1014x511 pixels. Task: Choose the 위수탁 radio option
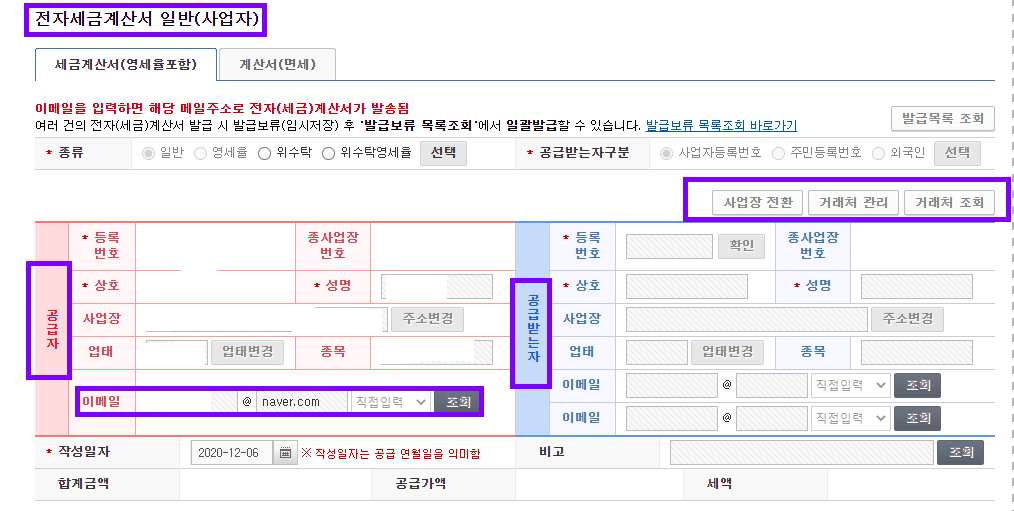click(x=264, y=153)
